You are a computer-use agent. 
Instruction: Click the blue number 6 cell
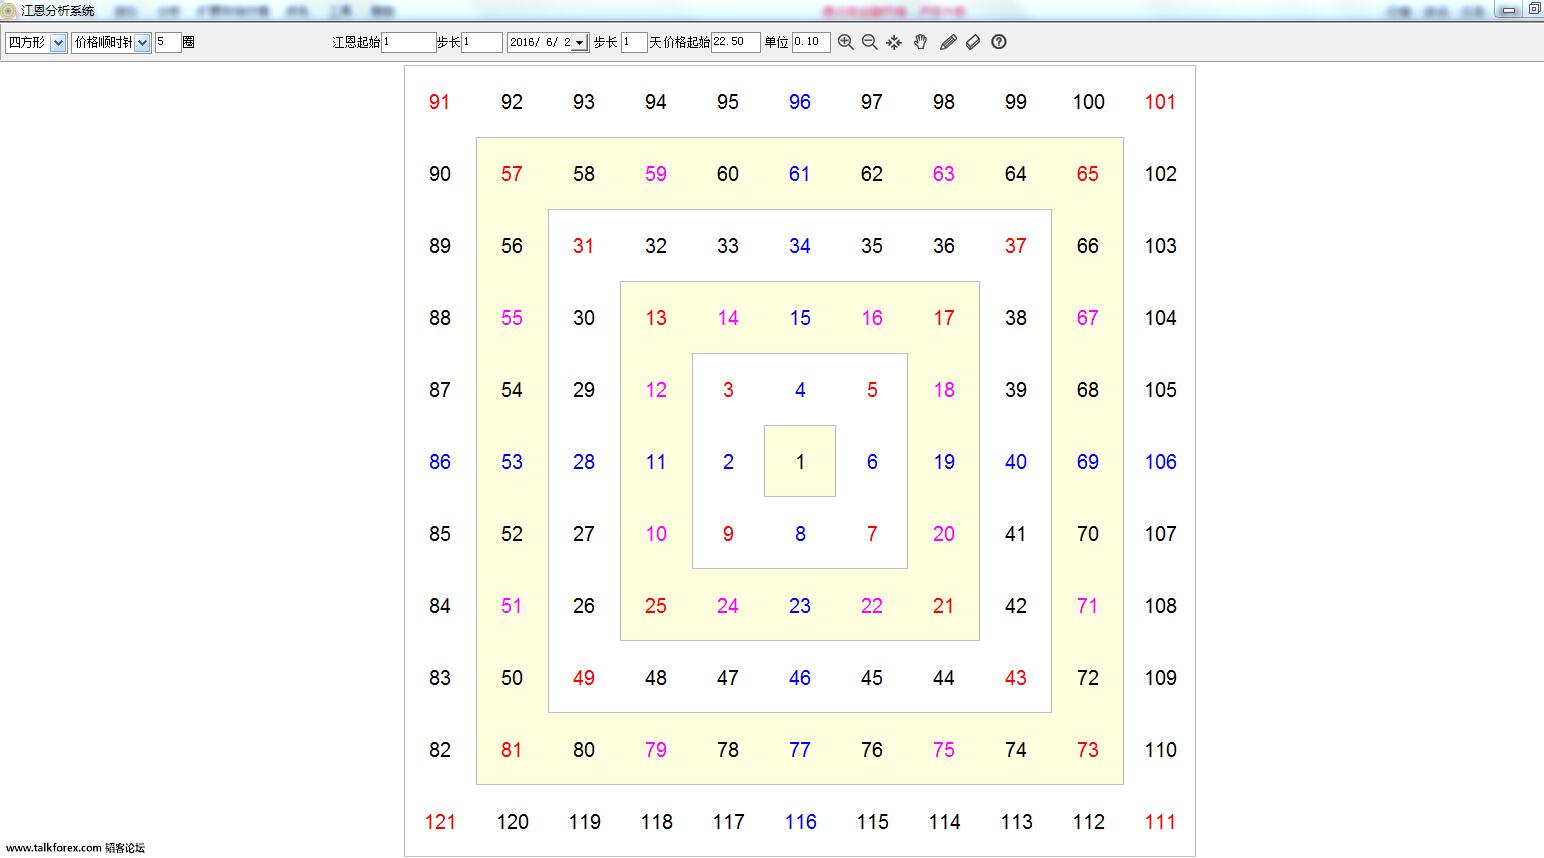coord(872,462)
